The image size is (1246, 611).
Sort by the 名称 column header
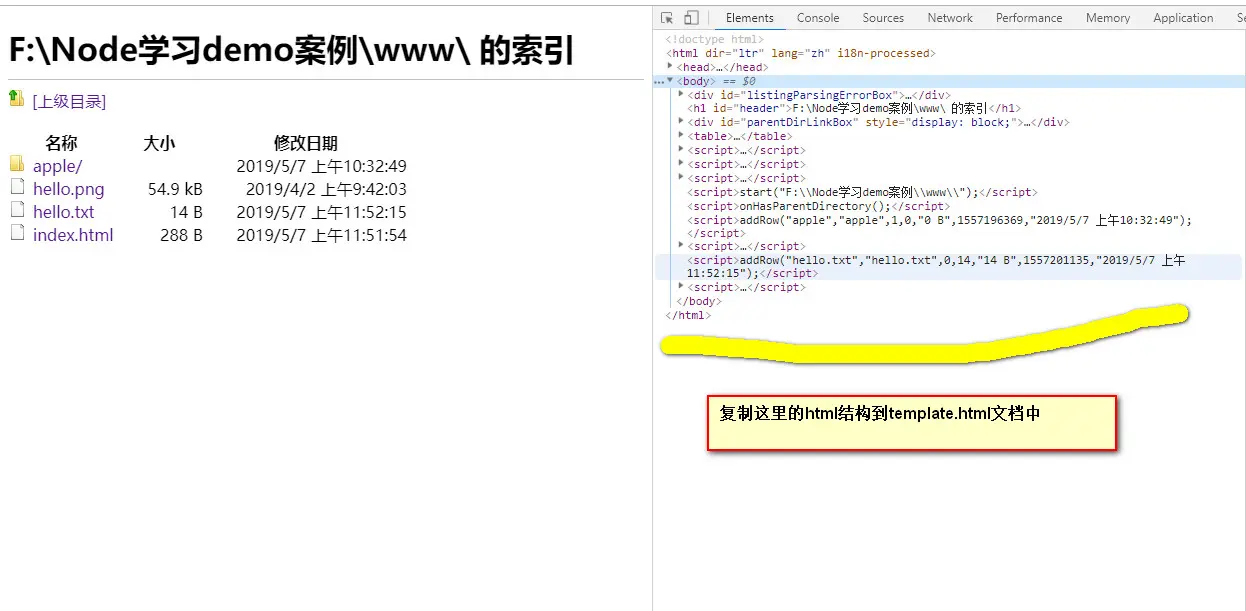point(61,143)
